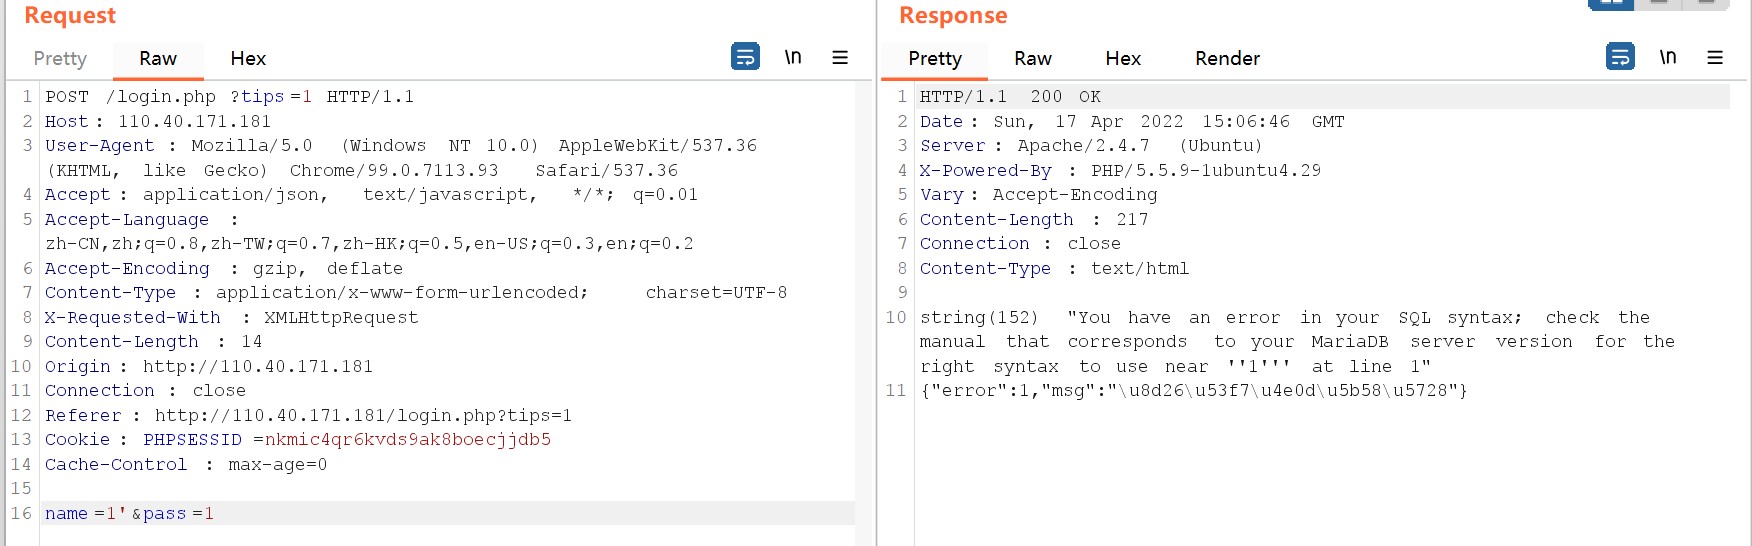The width and height of the screenshot is (1752, 546).
Task: Click the request Content-Type header name
Action: tap(110, 293)
